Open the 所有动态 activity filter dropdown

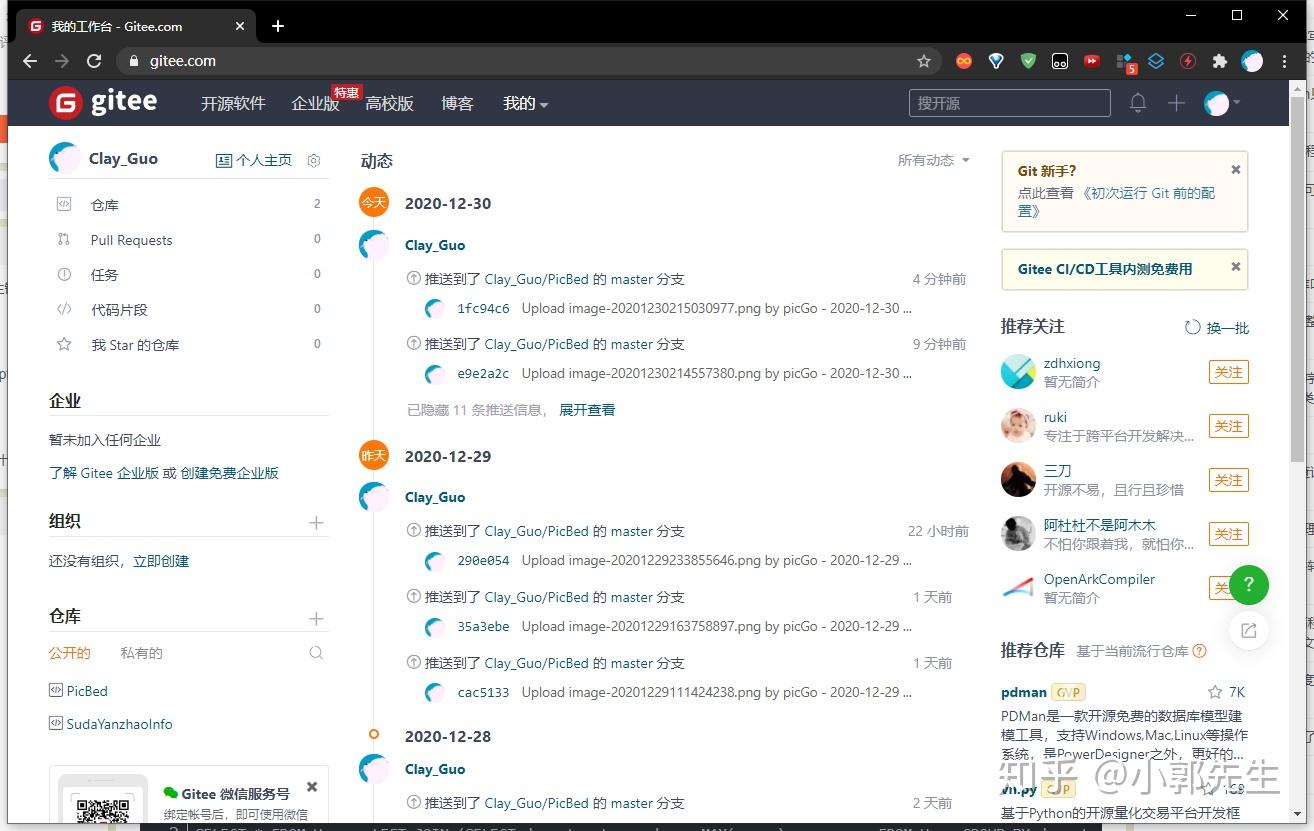point(931,160)
